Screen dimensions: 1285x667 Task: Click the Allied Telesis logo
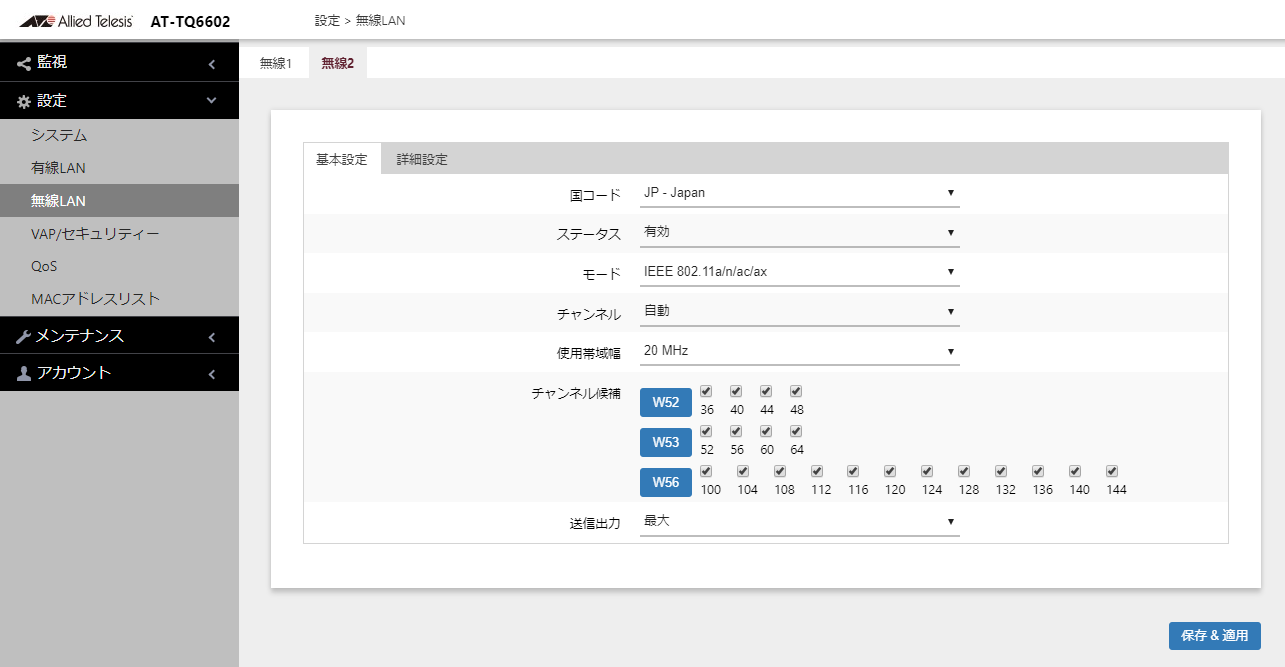(x=76, y=20)
